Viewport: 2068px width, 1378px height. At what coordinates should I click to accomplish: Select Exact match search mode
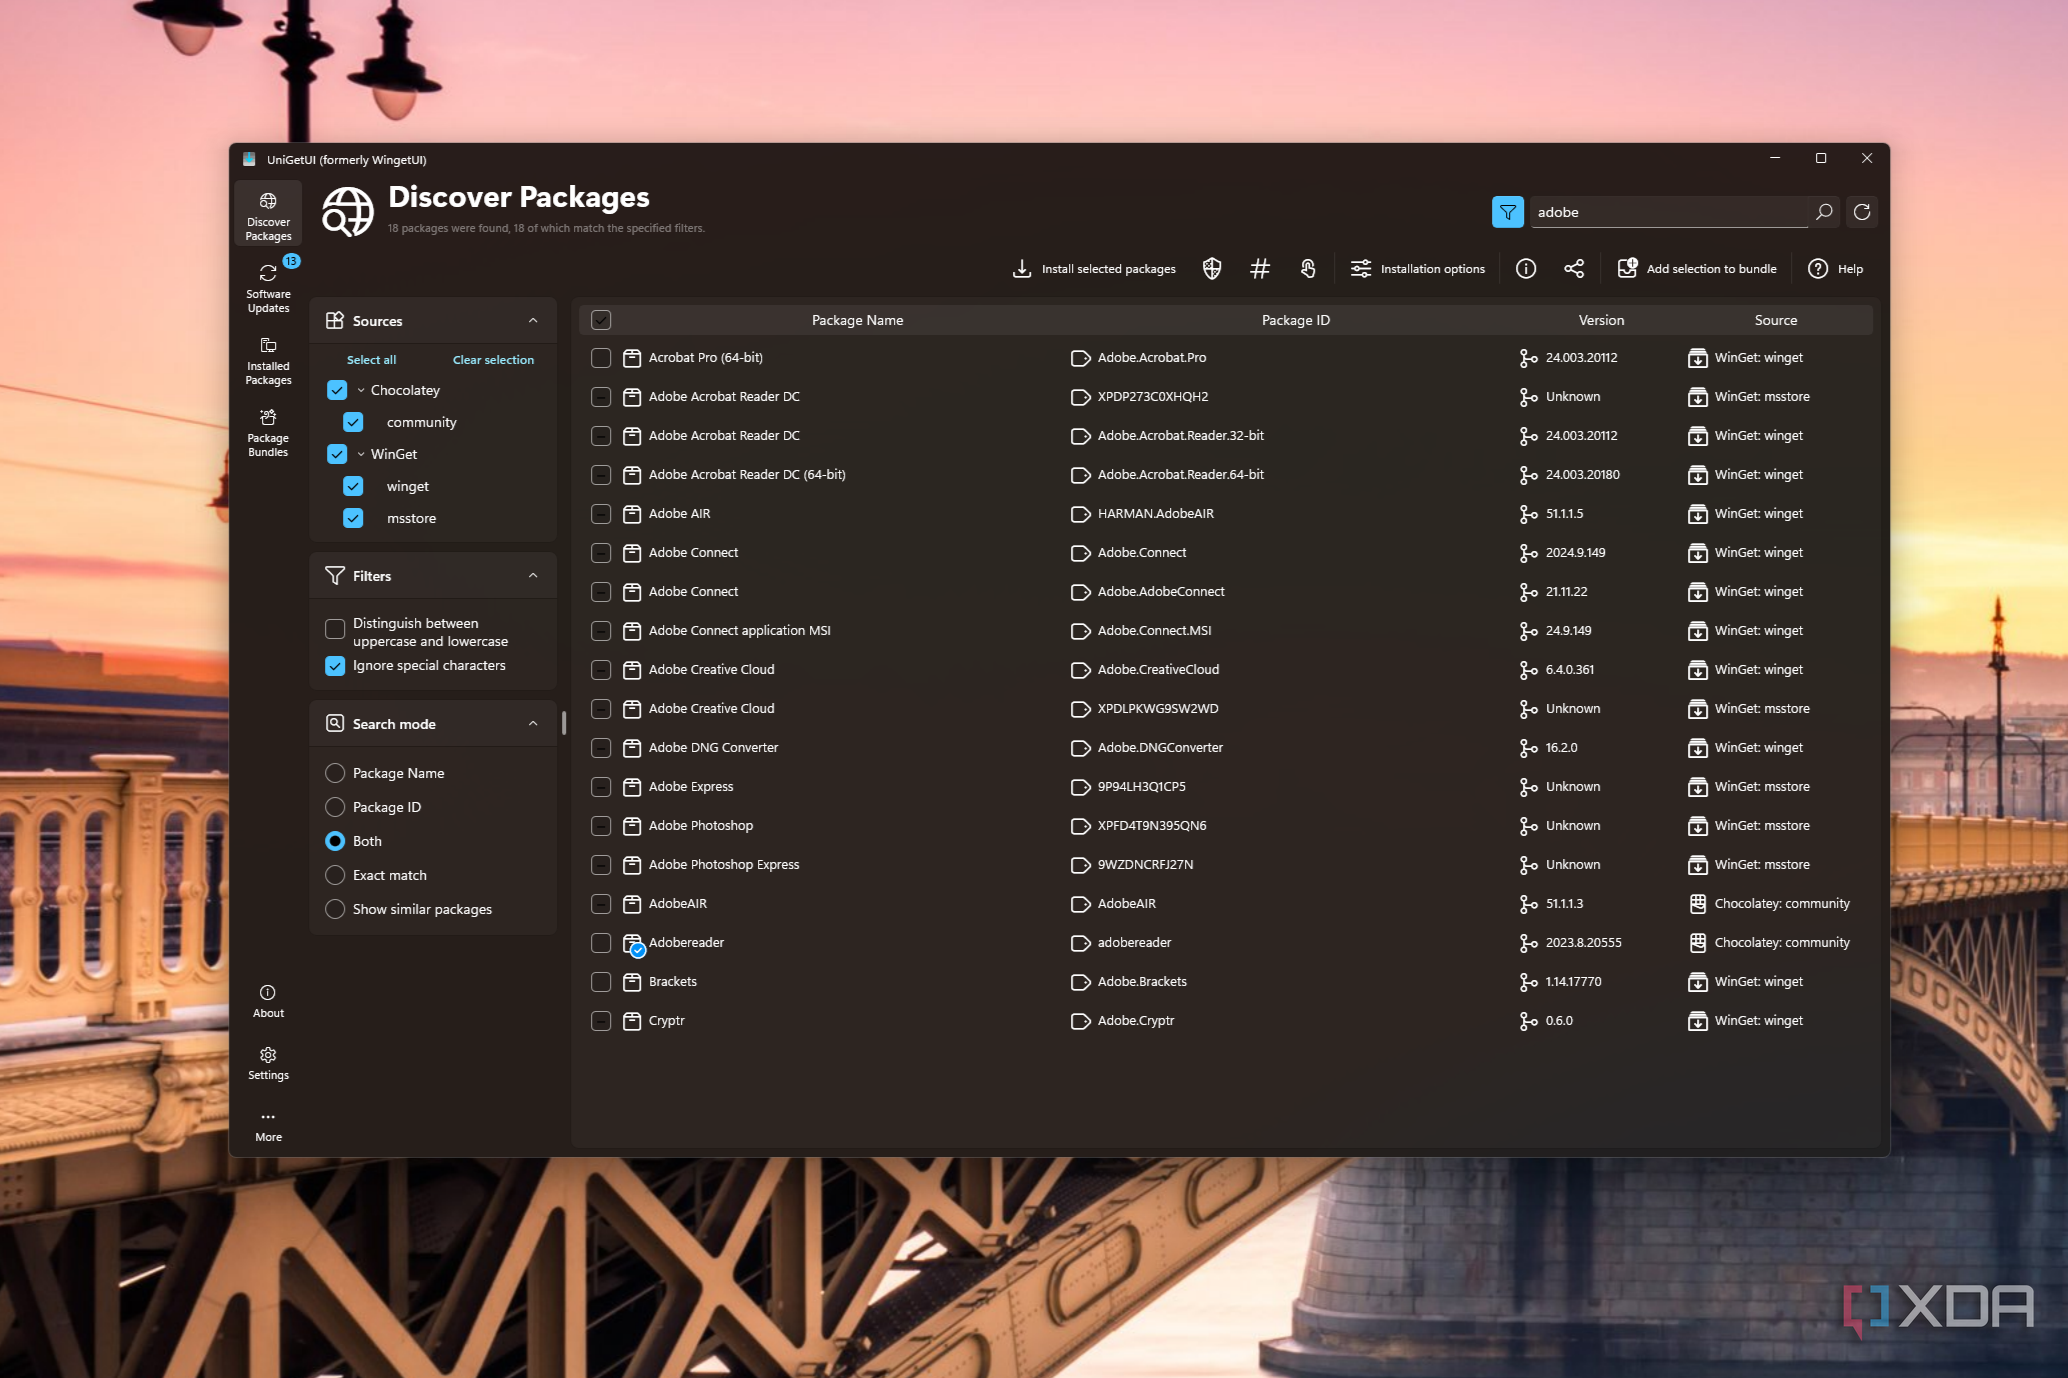335,875
